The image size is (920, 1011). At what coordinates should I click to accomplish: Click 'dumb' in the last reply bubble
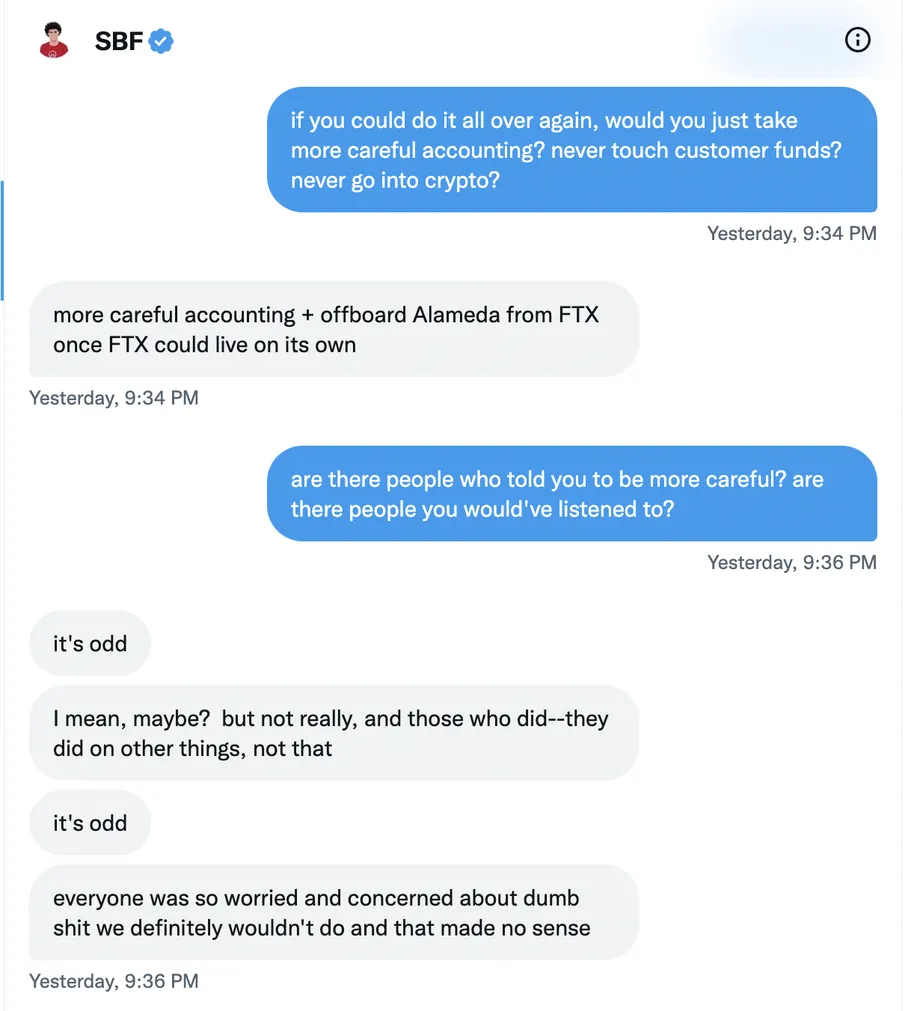pyautogui.click(x=553, y=898)
